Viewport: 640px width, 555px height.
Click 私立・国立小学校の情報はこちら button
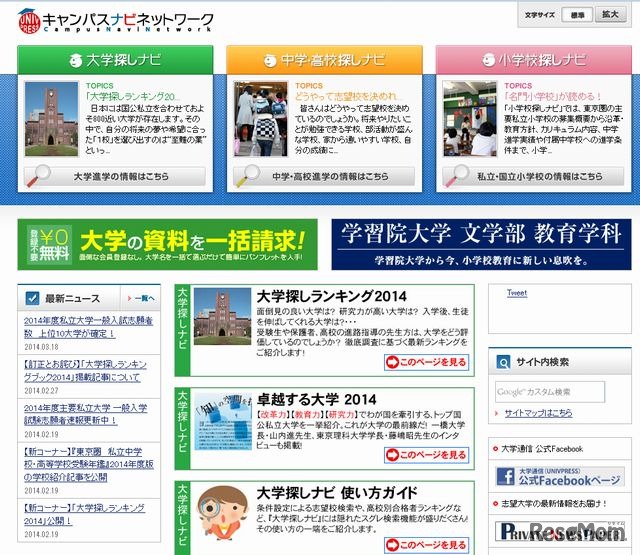click(533, 176)
